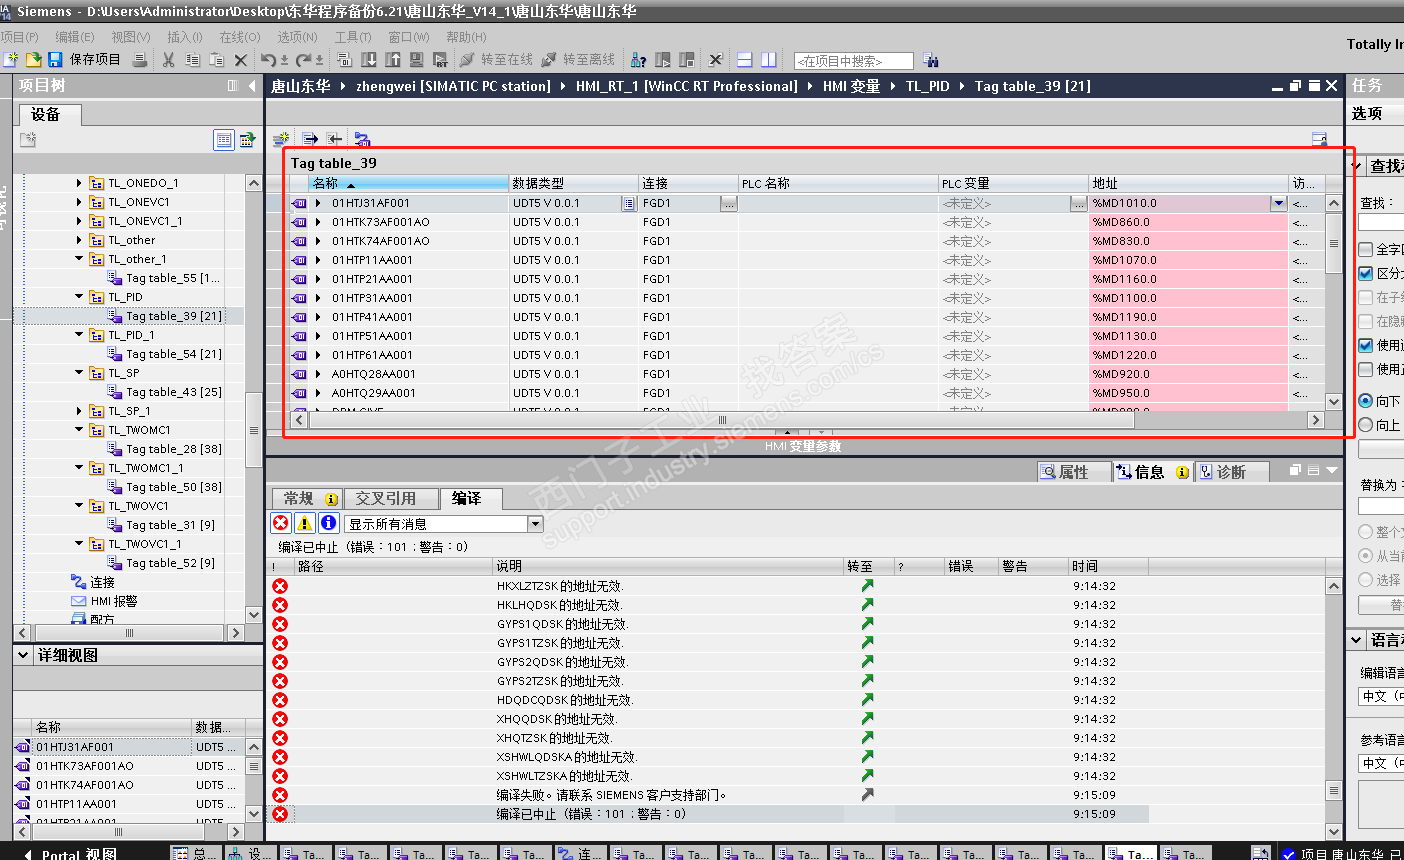This screenshot has height=860, width=1404.
Task: Split editor space horizontally
Action: [744, 60]
